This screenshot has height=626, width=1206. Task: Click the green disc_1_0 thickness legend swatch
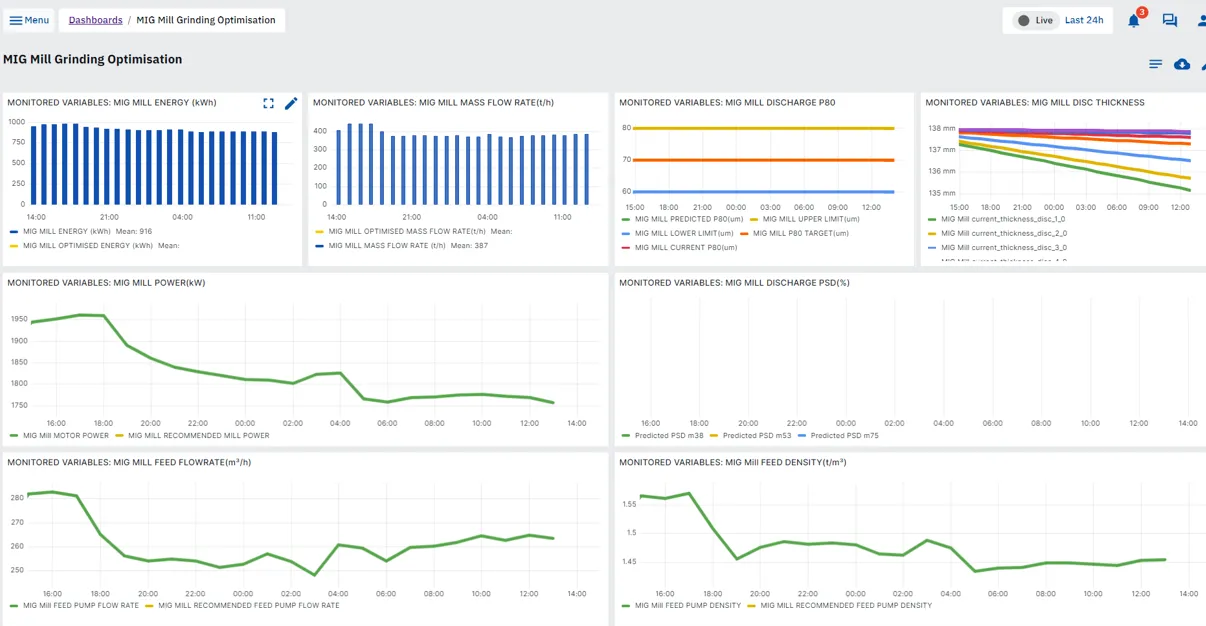coord(932,219)
